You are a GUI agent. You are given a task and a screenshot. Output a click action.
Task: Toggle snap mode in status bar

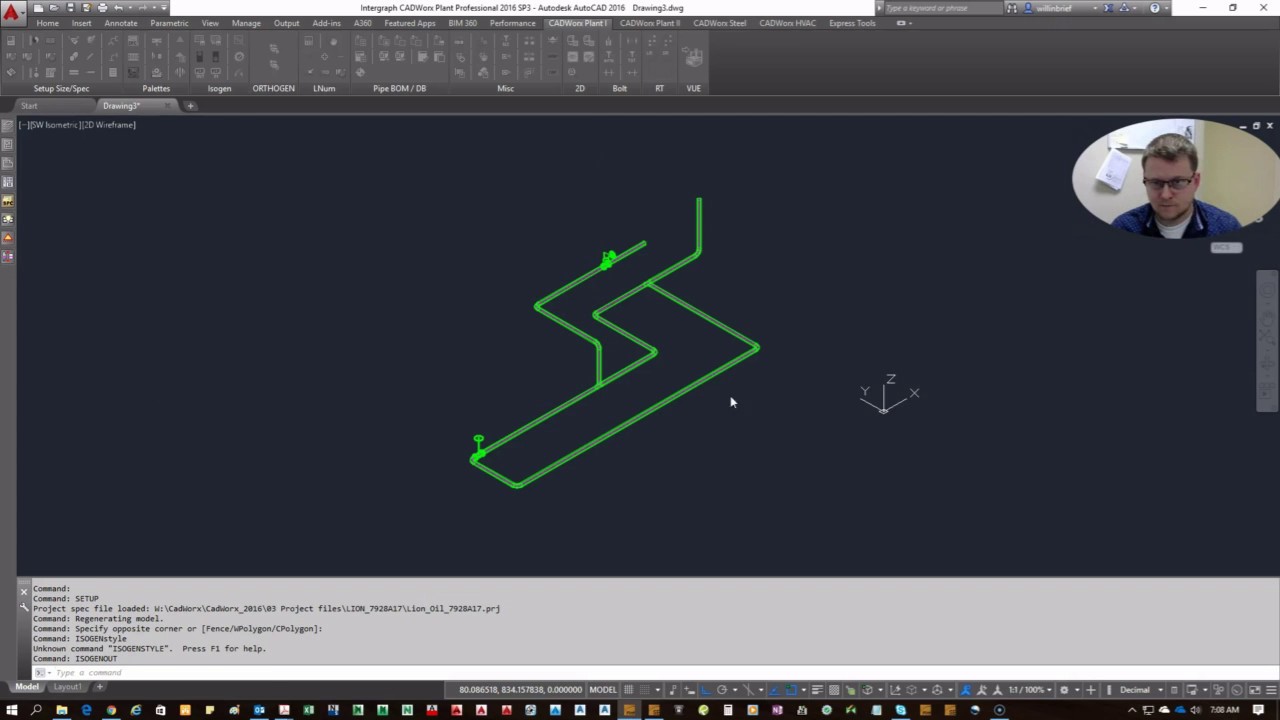(x=644, y=690)
